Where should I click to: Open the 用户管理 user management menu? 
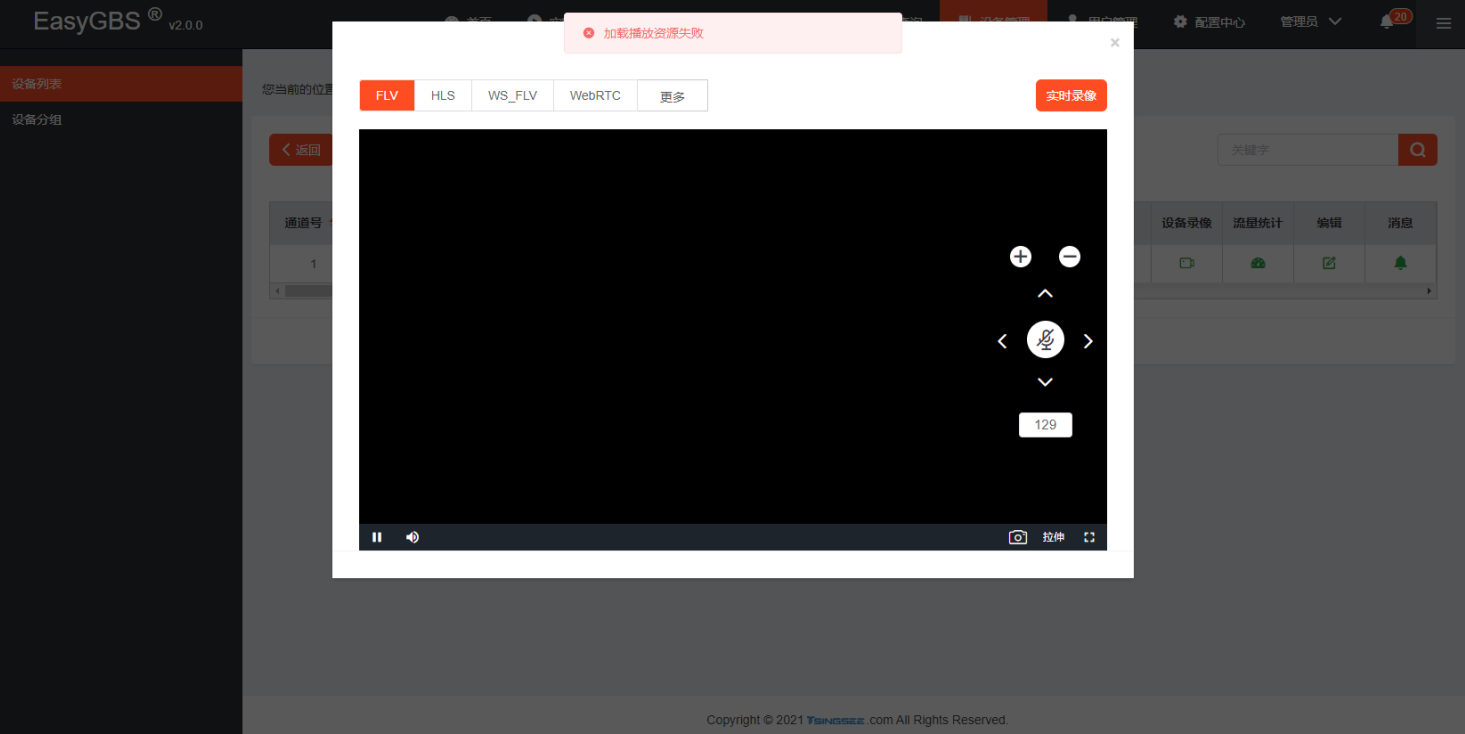(1104, 22)
